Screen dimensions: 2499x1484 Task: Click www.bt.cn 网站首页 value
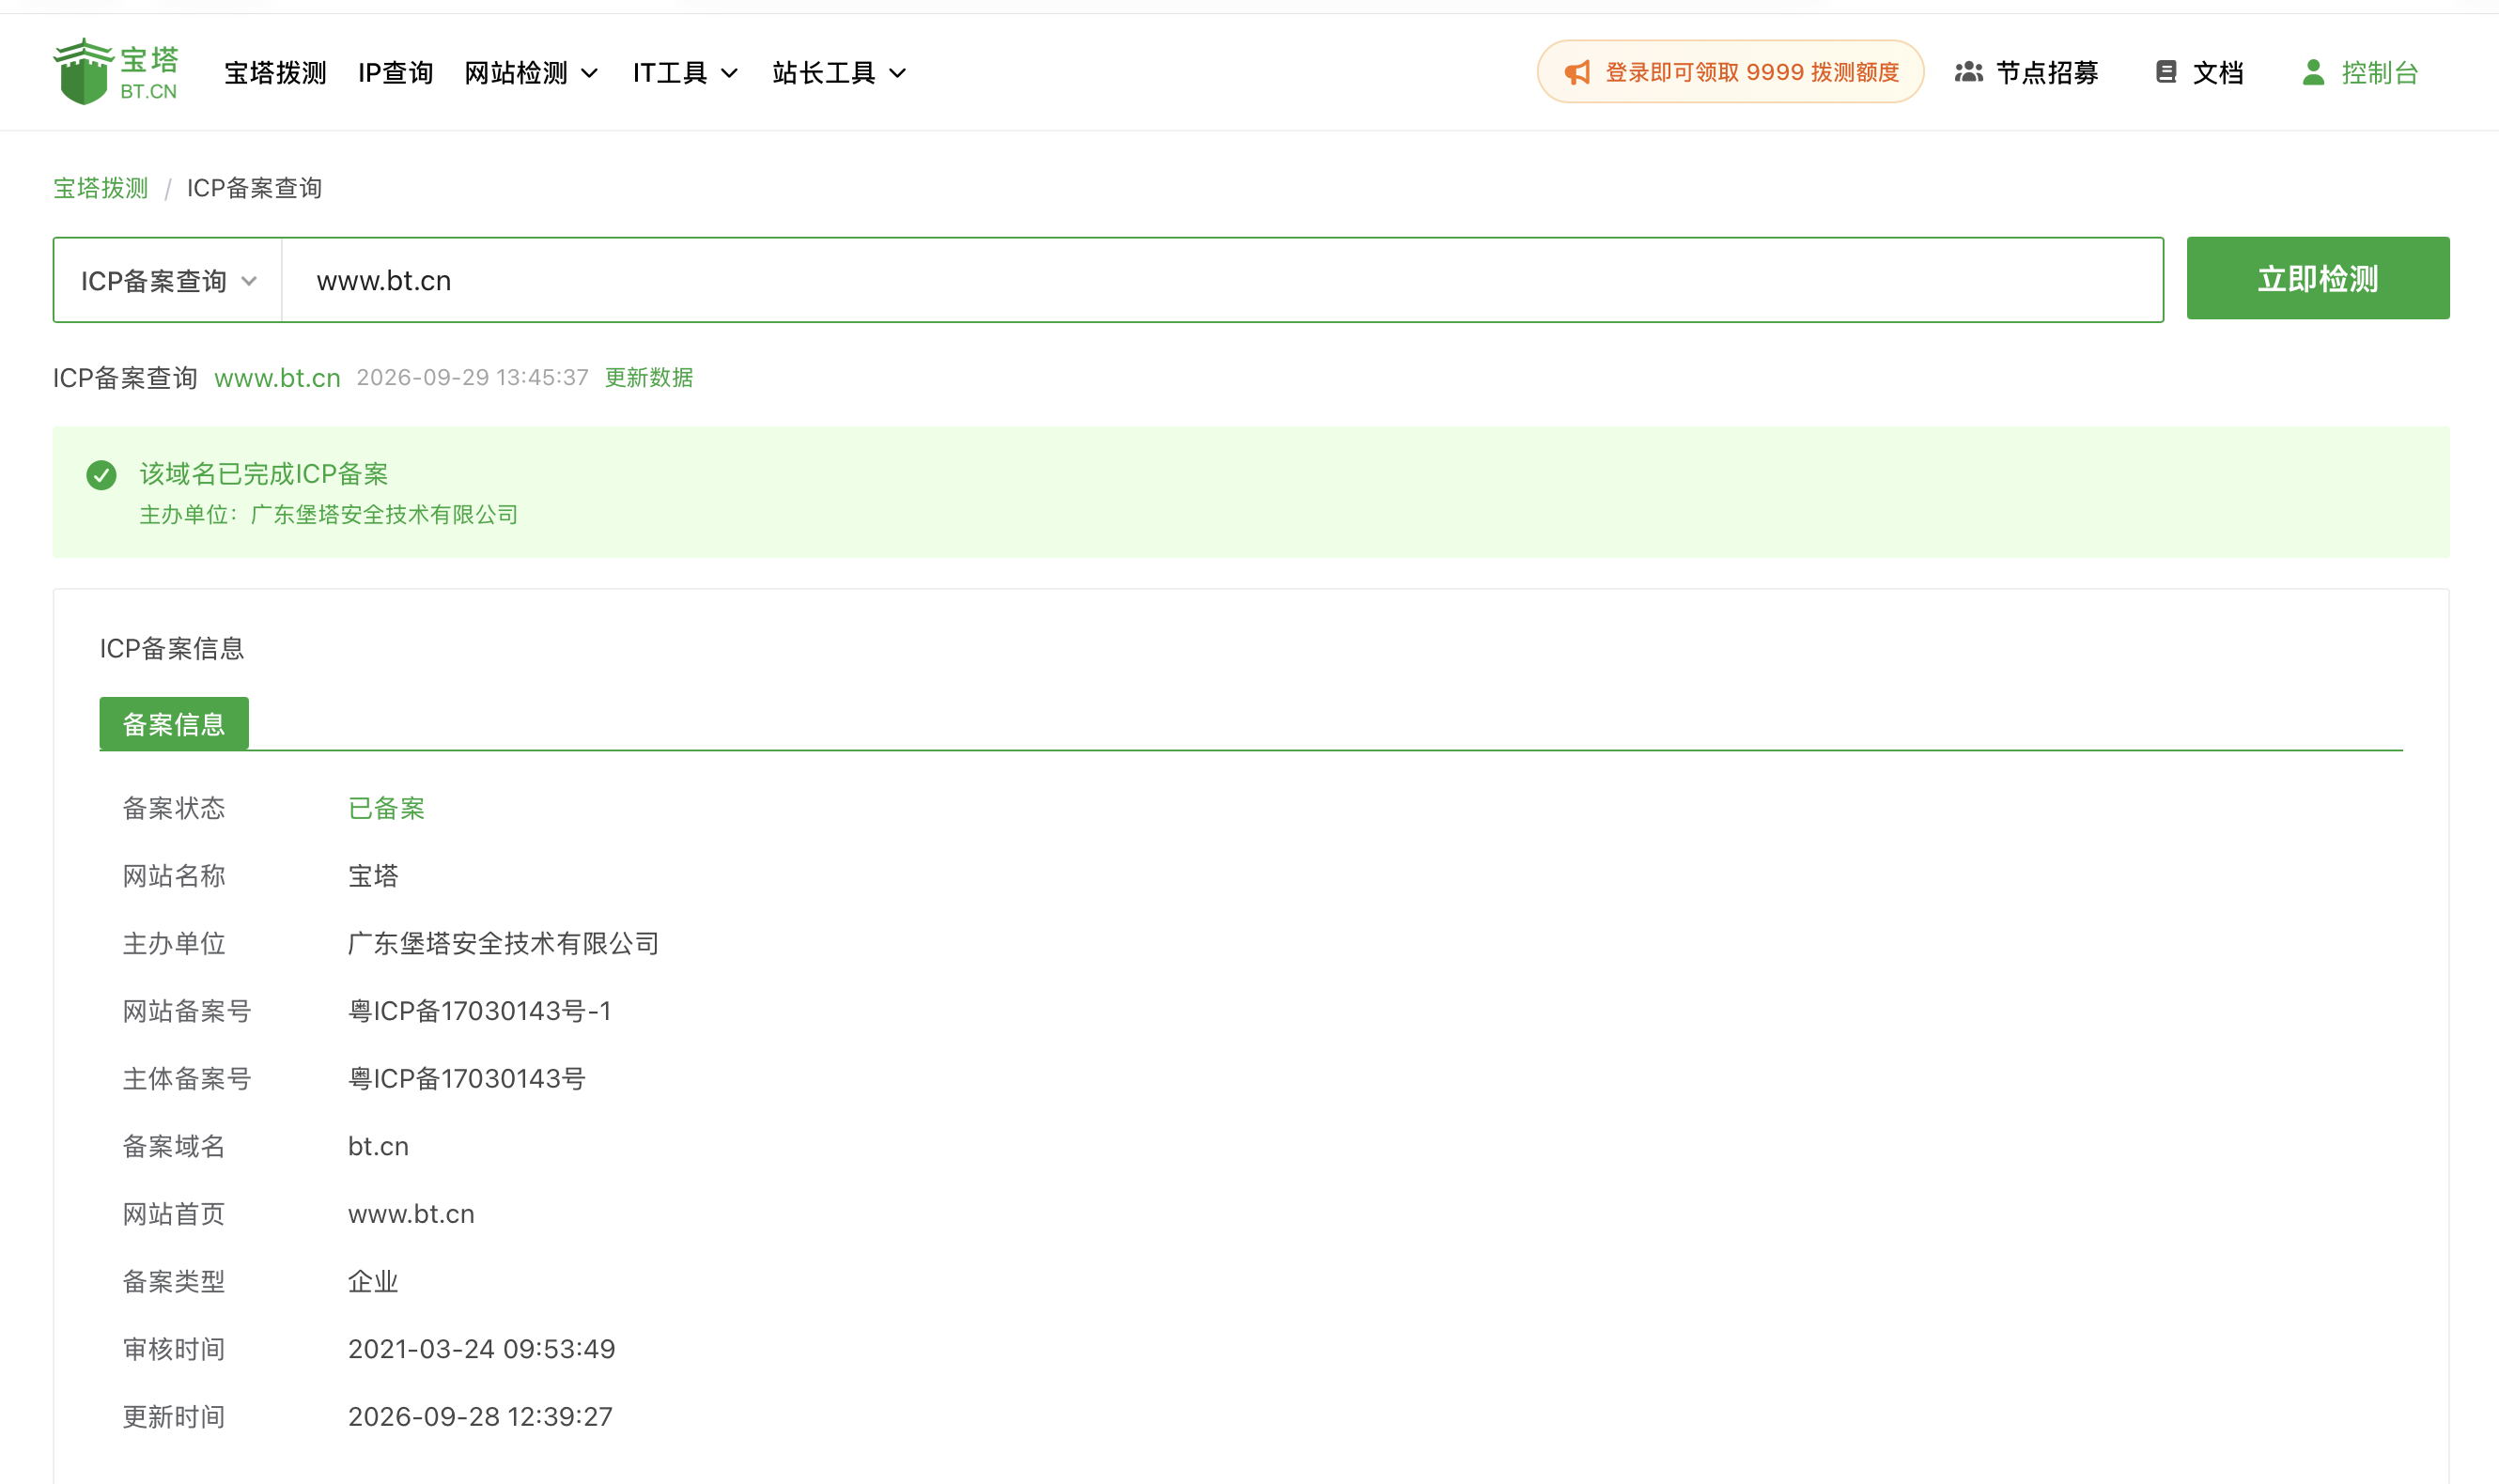411,1214
